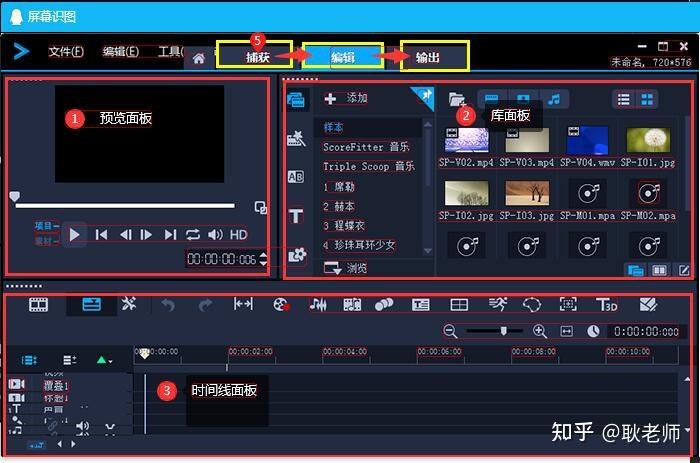Open split screen template creator
Image resolution: width=700 pixels, height=463 pixels.
[459, 305]
